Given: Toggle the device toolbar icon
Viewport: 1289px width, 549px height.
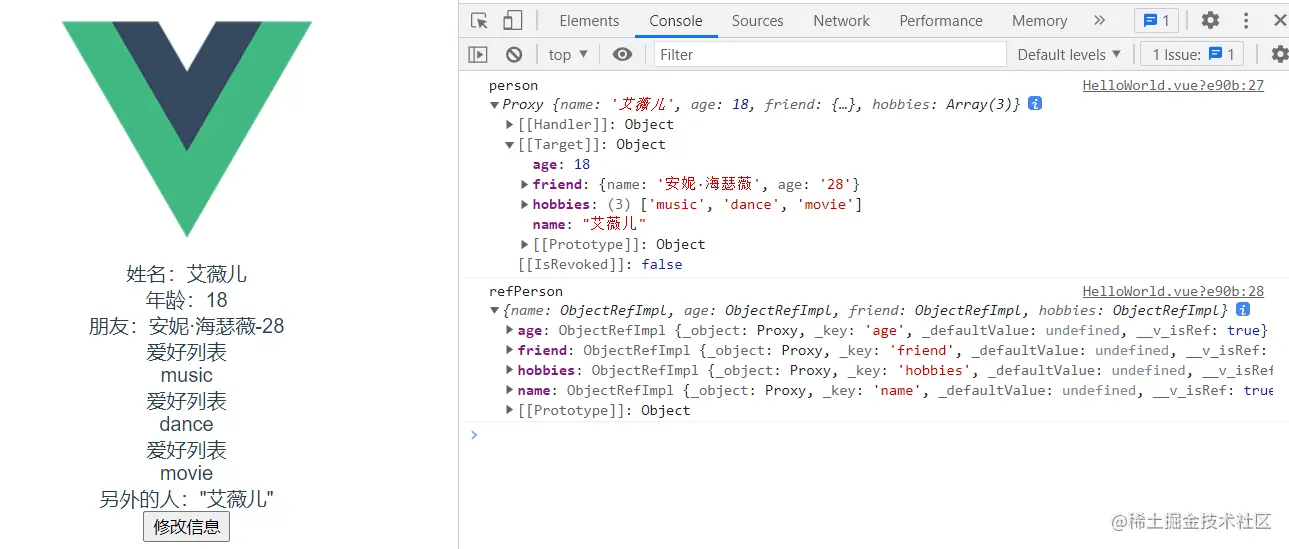Looking at the screenshot, I should click(513, 20).
